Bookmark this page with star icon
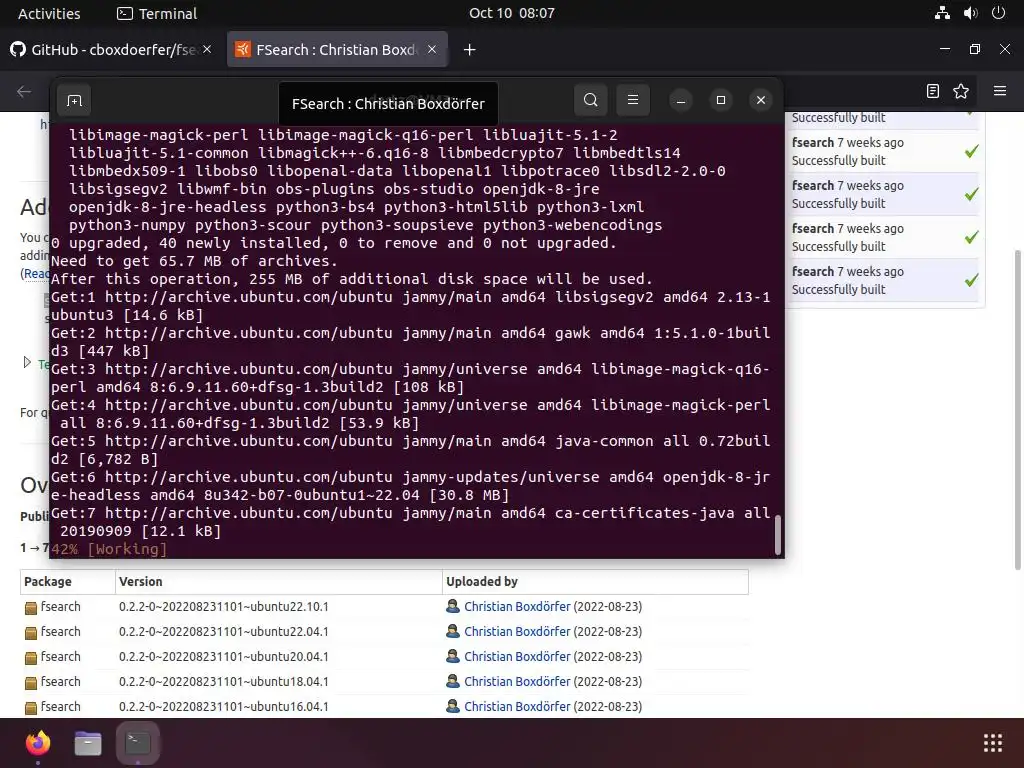Screen dimensions: 1024x768 coord(961,91)
